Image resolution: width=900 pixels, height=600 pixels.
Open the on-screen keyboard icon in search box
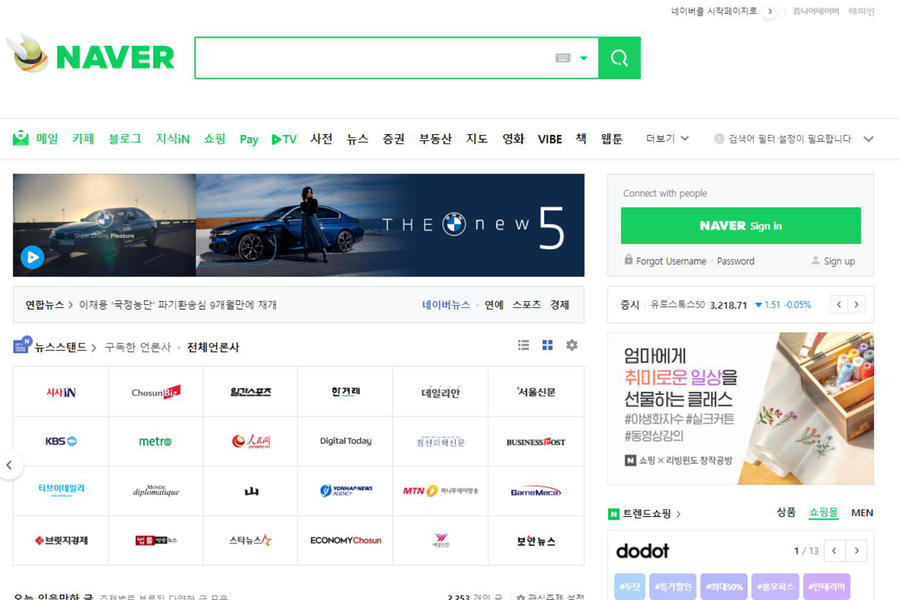[x=563, y=58]
